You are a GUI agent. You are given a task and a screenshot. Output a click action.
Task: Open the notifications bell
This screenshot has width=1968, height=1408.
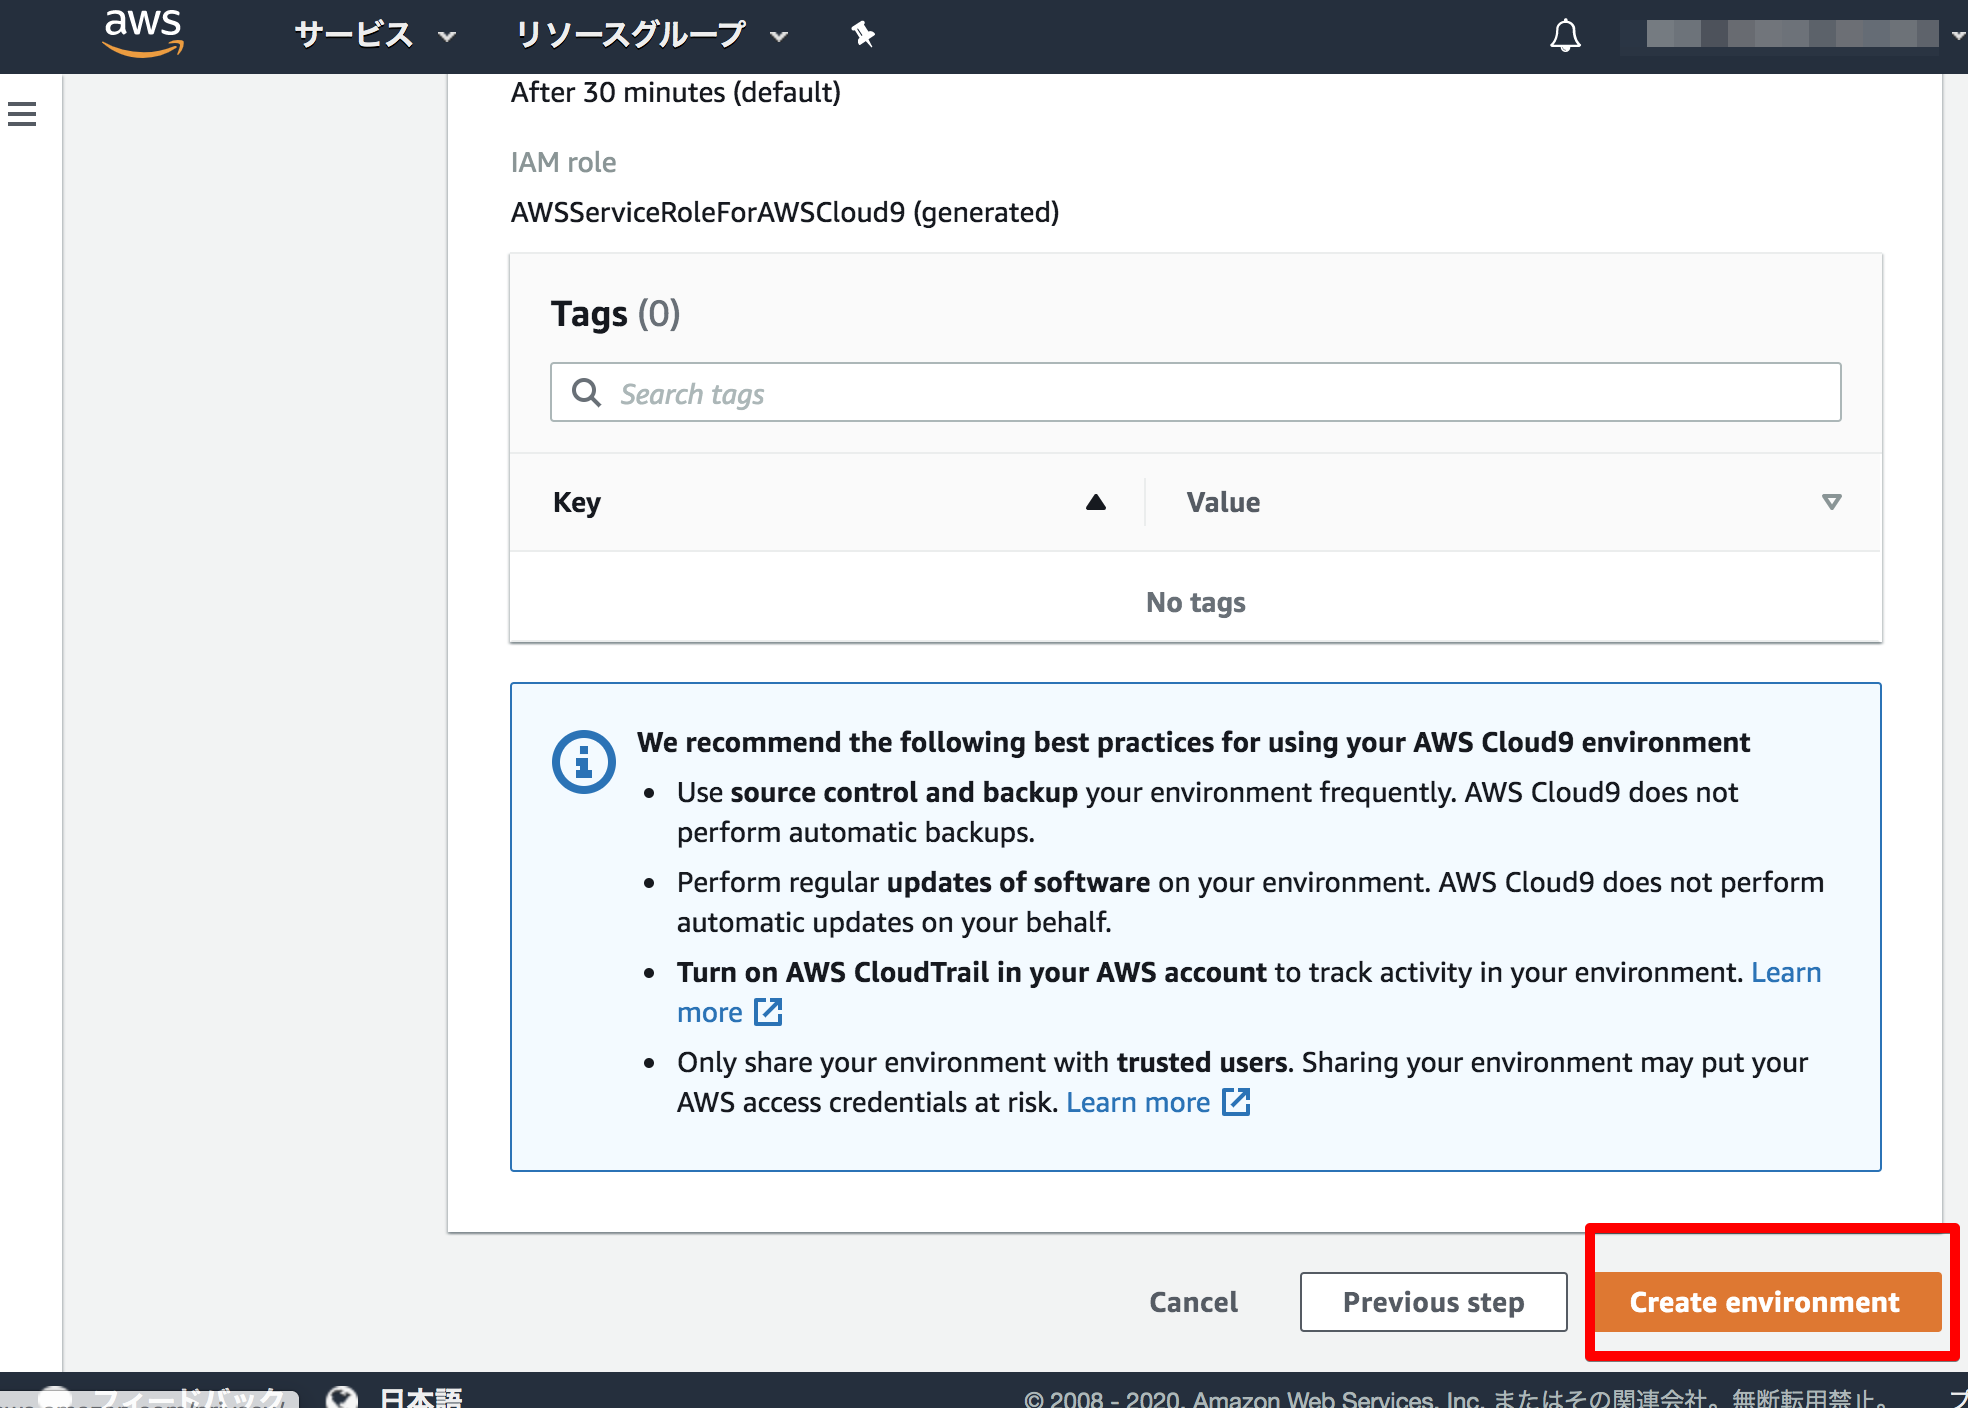point(1565,36)
